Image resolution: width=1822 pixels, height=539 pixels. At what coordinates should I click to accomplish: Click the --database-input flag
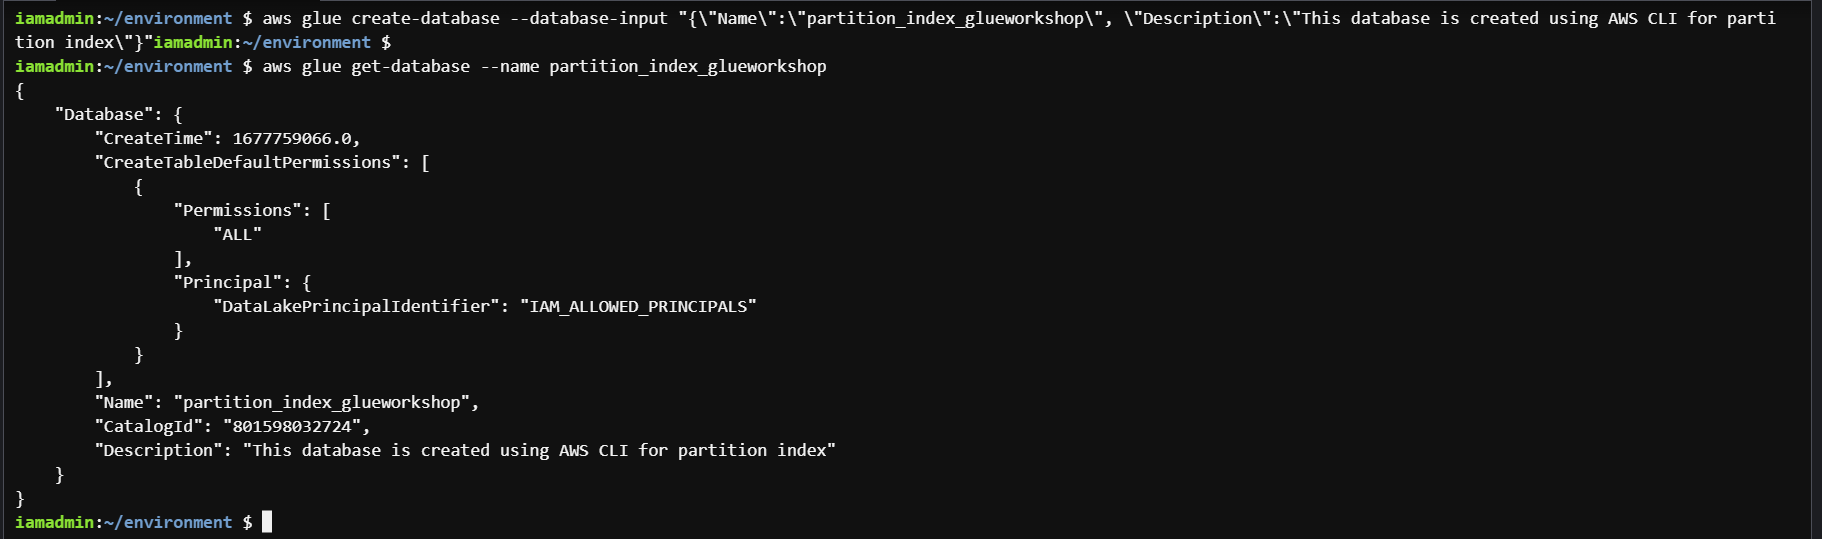click(589, 18)
